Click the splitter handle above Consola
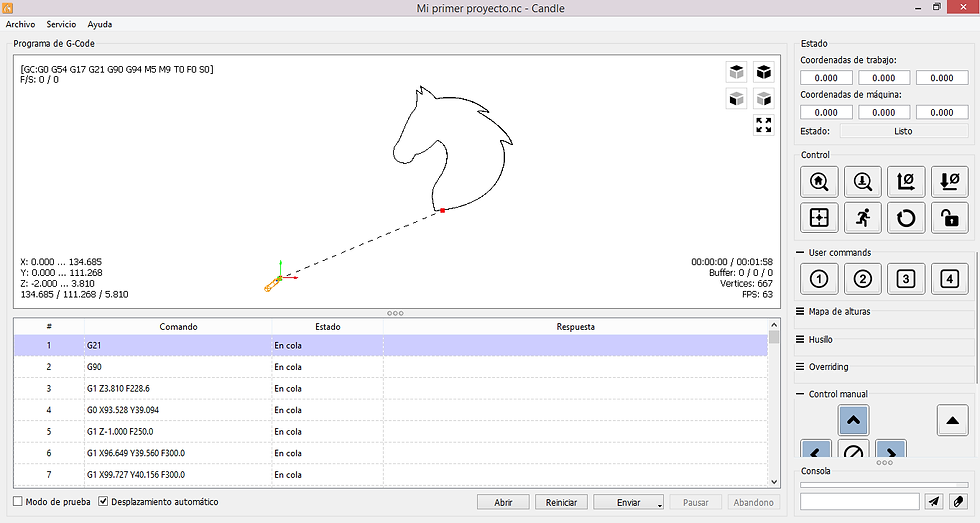This screenshot has width=980, height=523. coord(884,462)
